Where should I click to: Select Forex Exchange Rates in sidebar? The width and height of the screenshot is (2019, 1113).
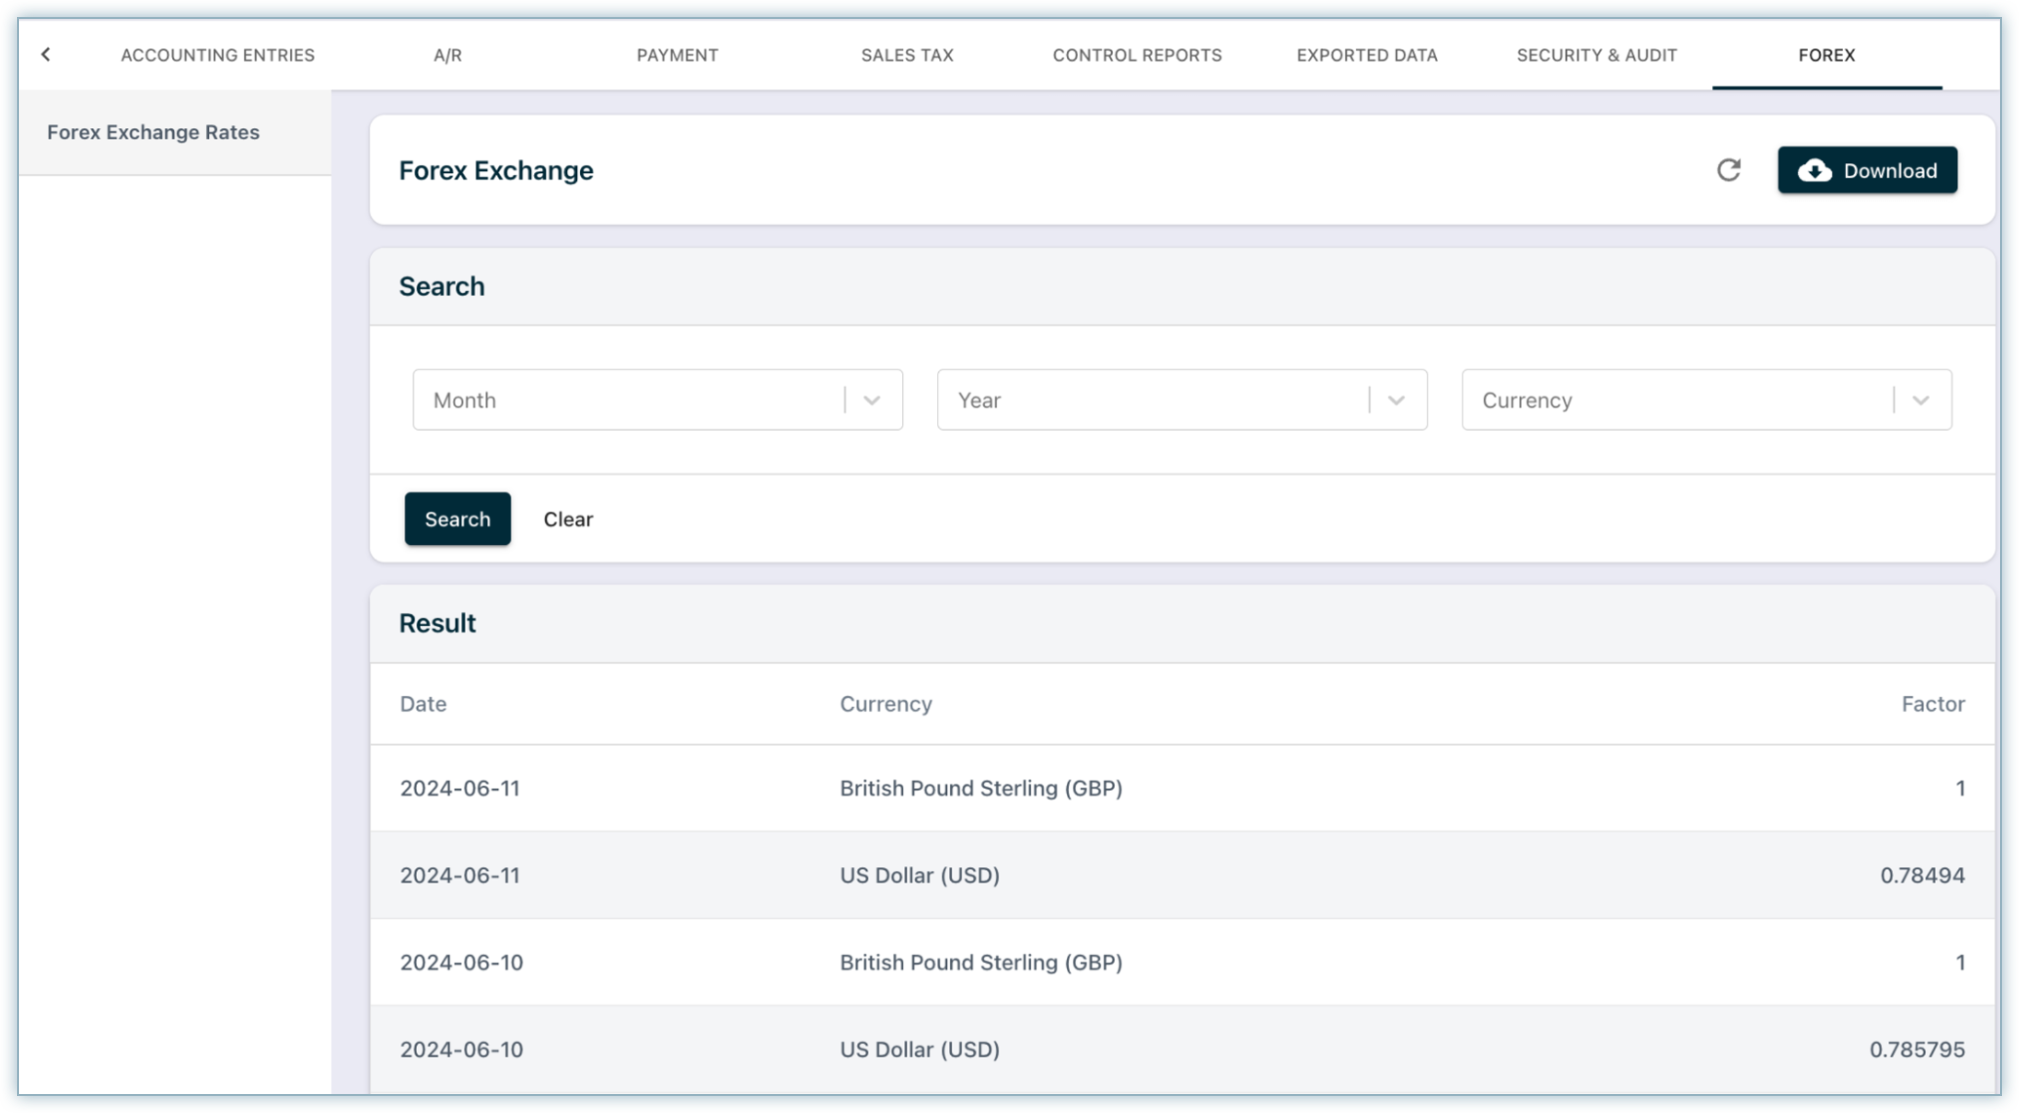tap(153, 132)
